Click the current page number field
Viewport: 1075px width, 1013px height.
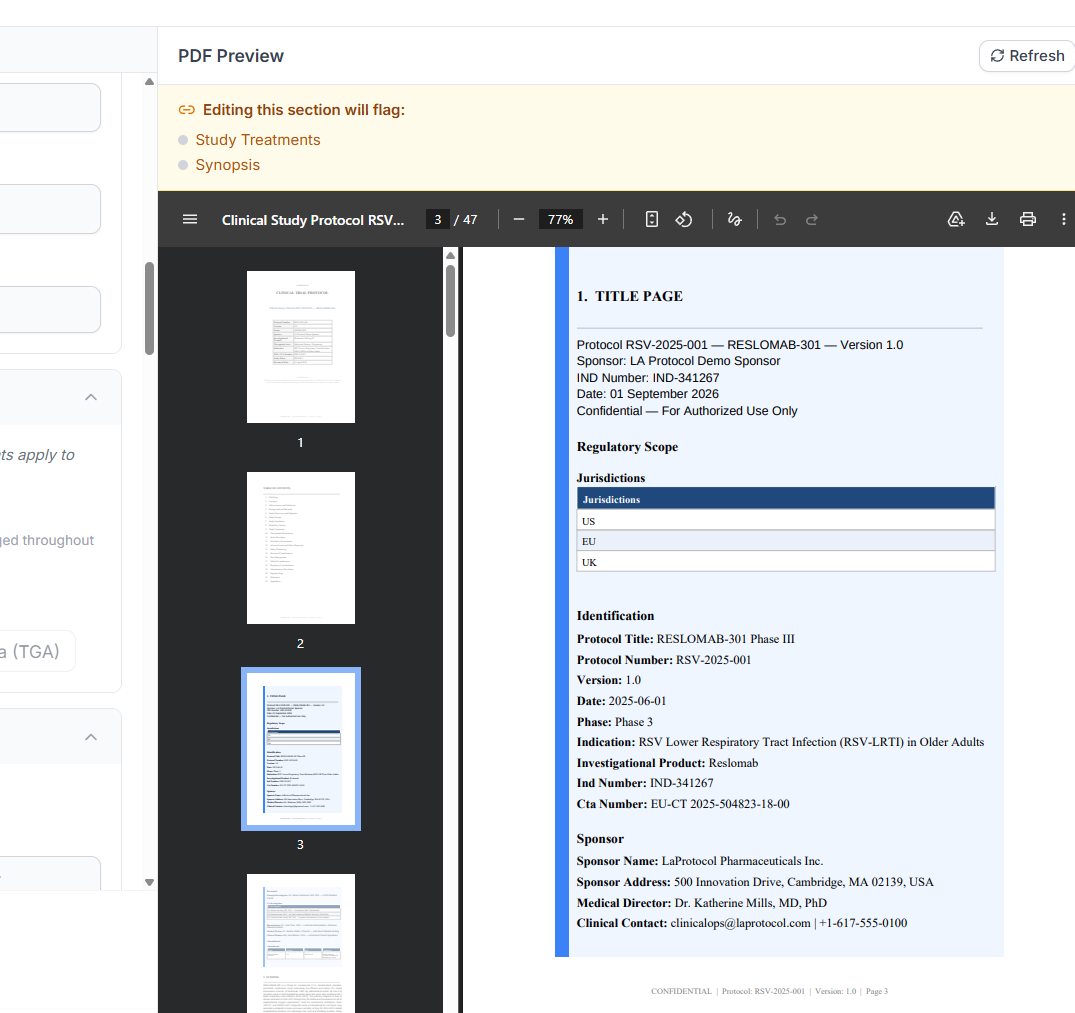tap(437, 219)
